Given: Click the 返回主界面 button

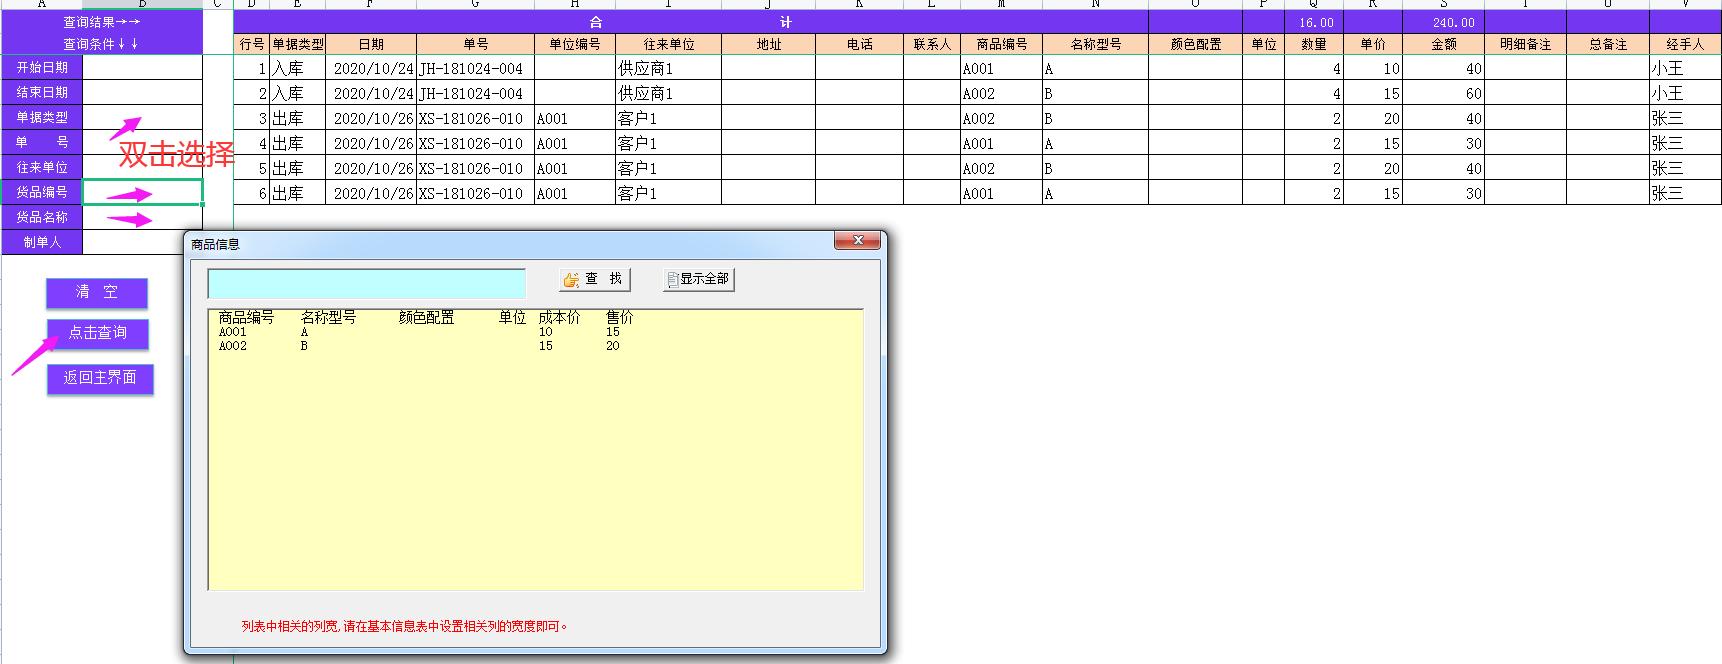Looking at the screenshot, I should (x=100, y=378).
